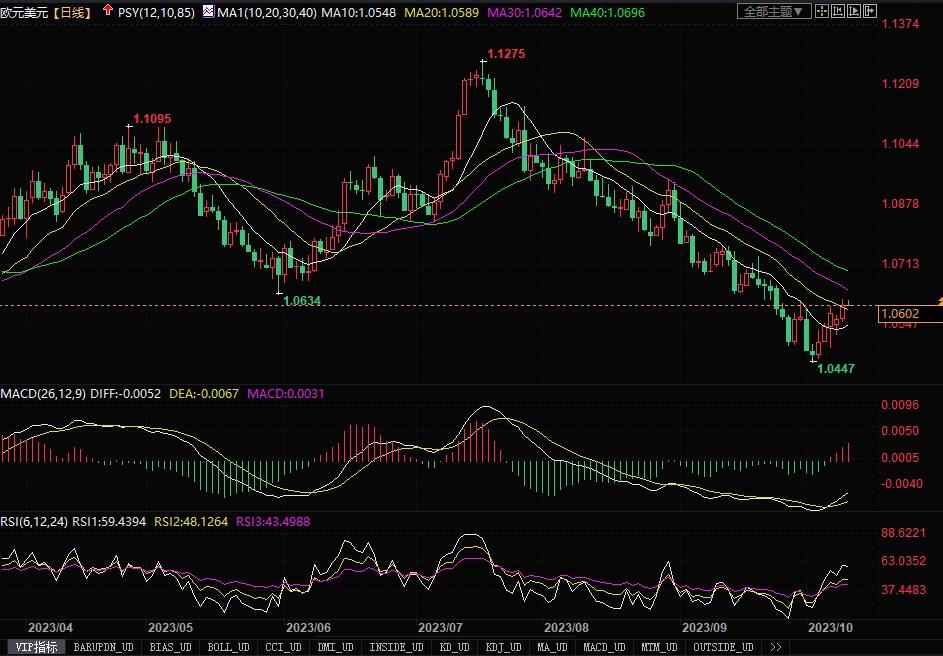Click the DEA:-0.0067 value
The width and height of the screenshot is (943, 656).
pos(204,394)
